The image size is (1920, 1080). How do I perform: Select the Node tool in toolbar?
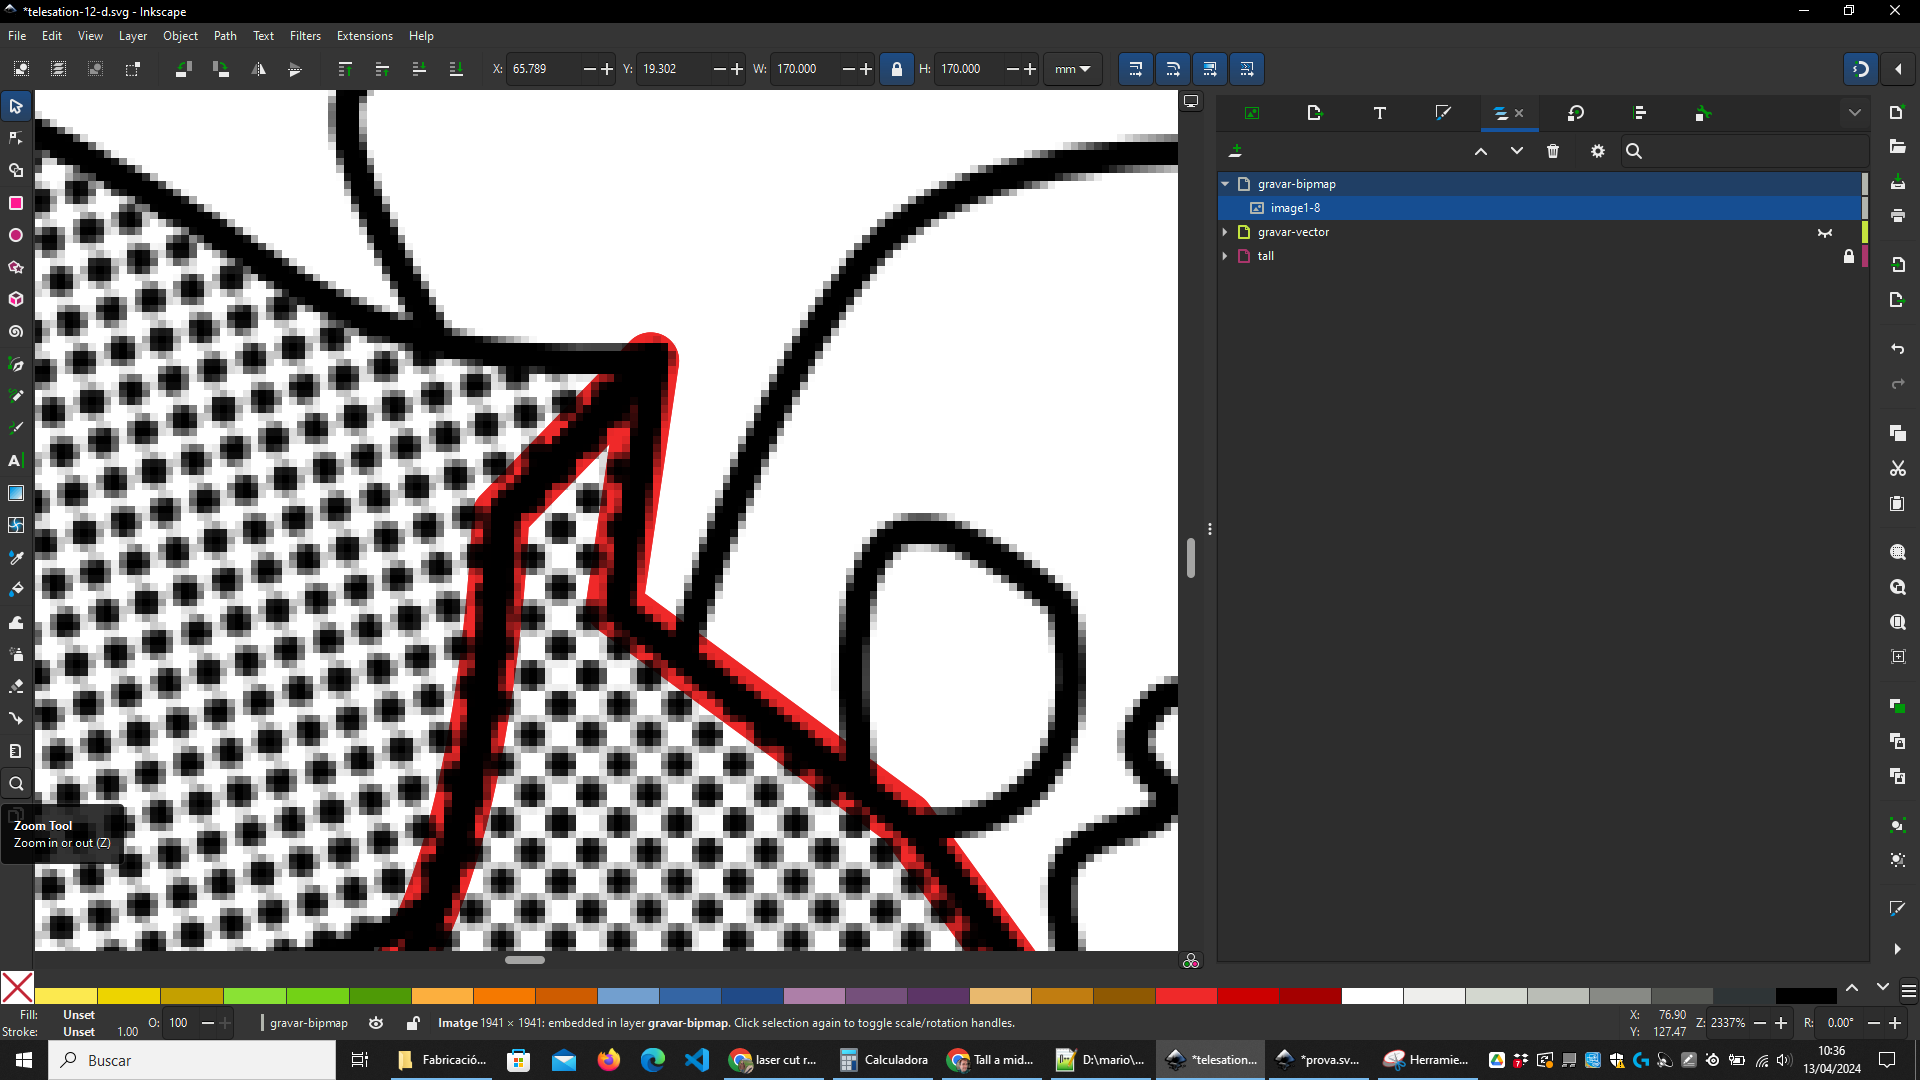[17, 137]
